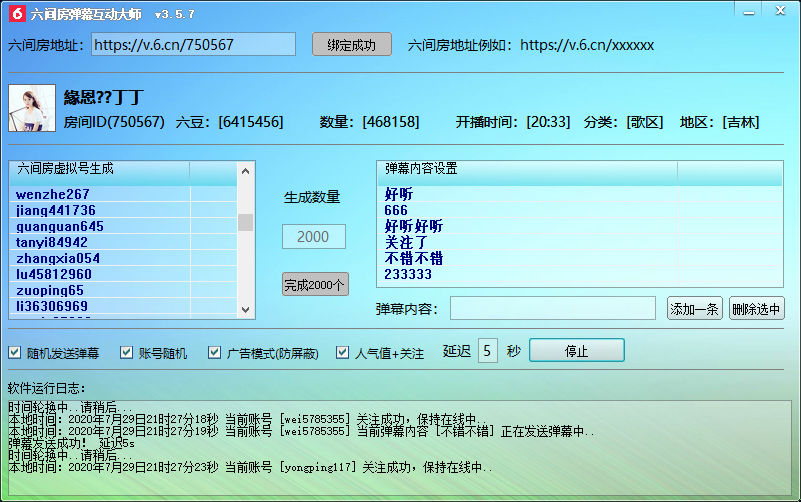Click the account list scrollbar thumb

(x=246, y=223)
